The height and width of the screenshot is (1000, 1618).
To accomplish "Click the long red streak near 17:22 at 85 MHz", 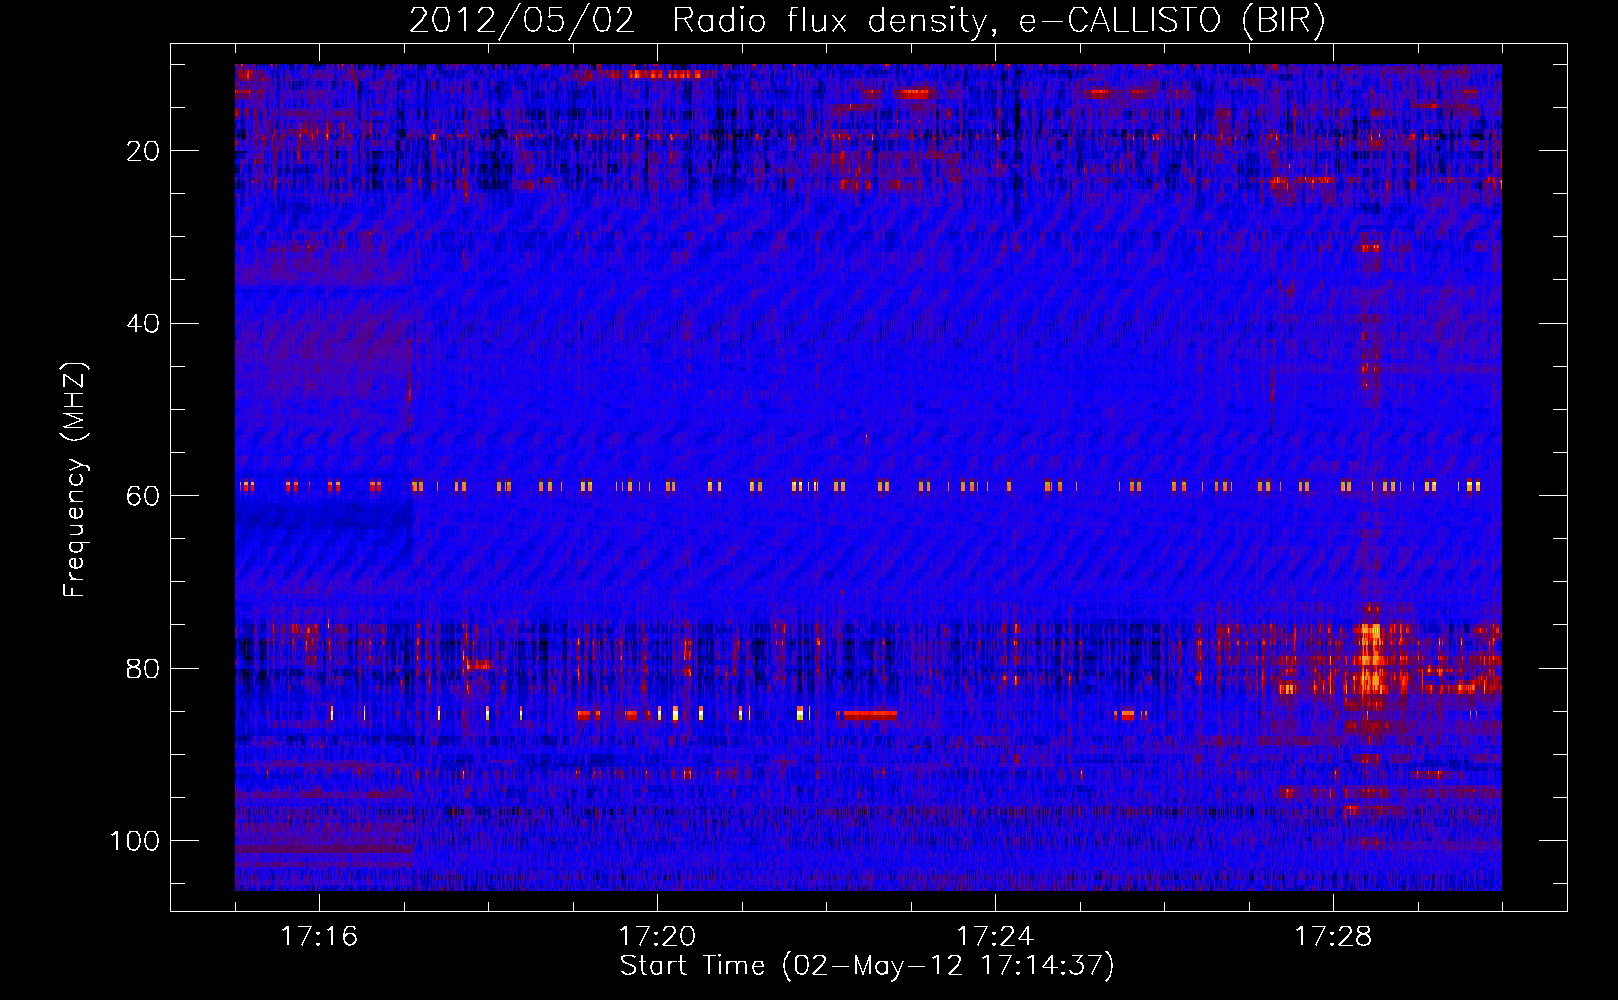I will click(868, 714).
